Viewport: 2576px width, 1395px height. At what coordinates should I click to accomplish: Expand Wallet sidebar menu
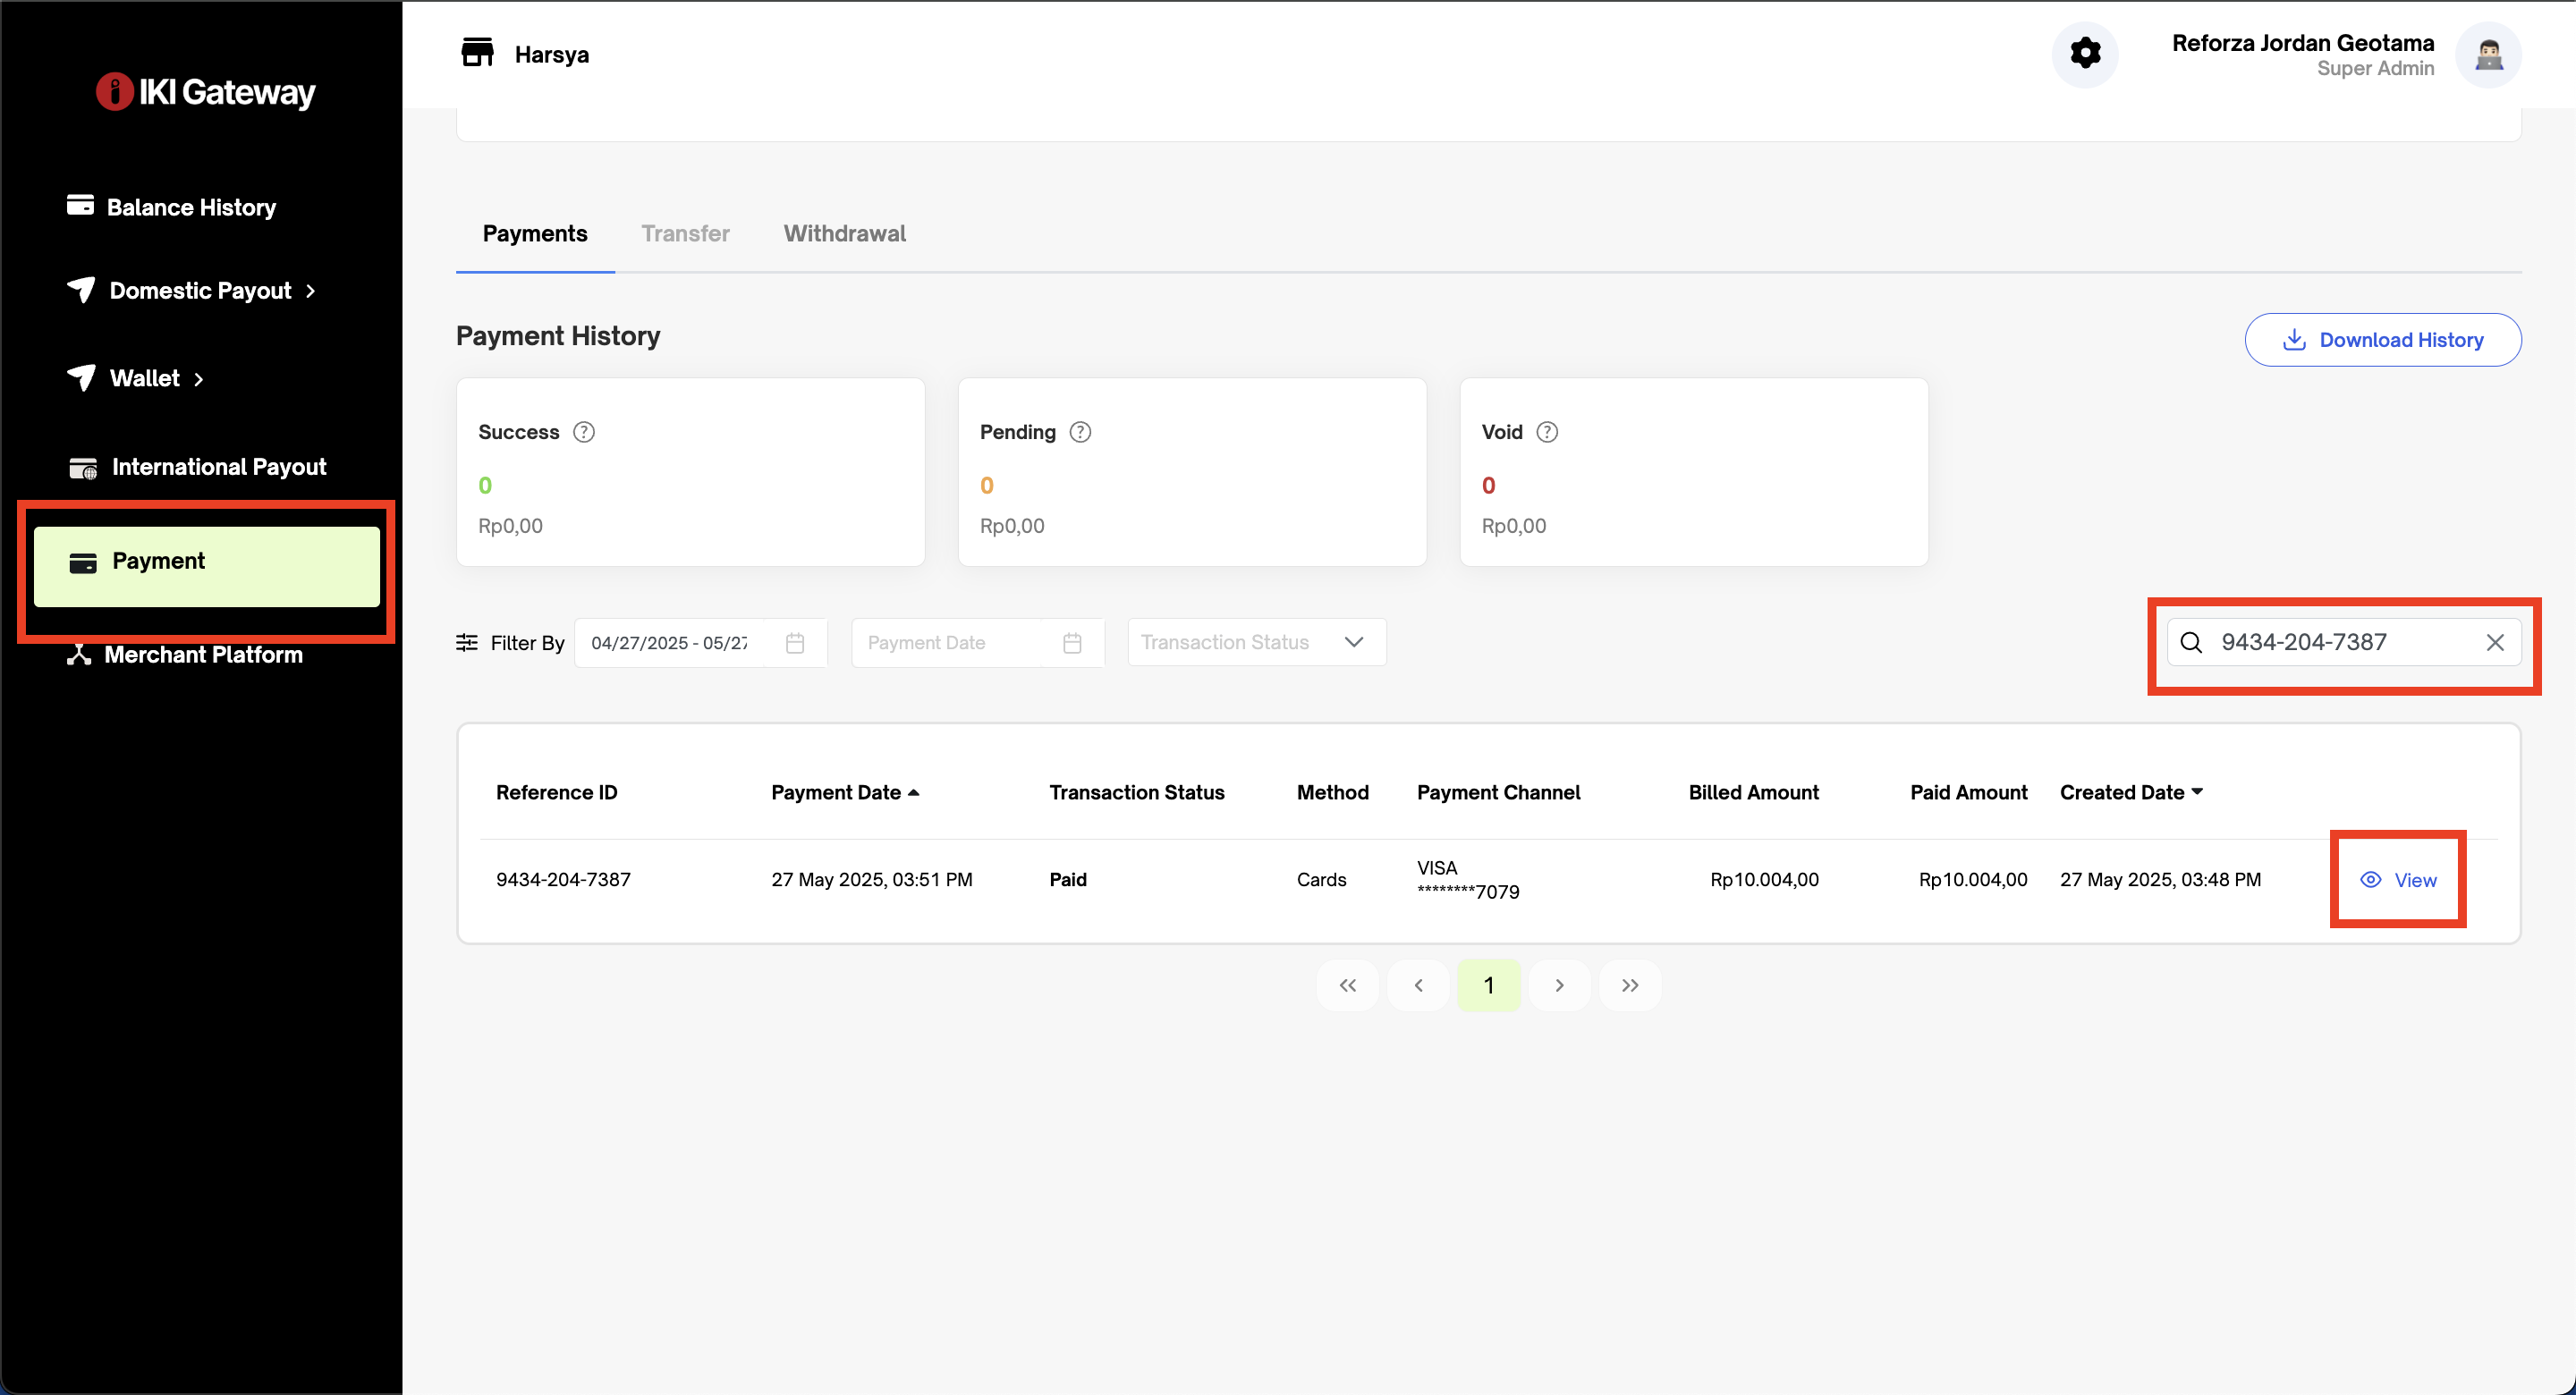tap(145, 378)
